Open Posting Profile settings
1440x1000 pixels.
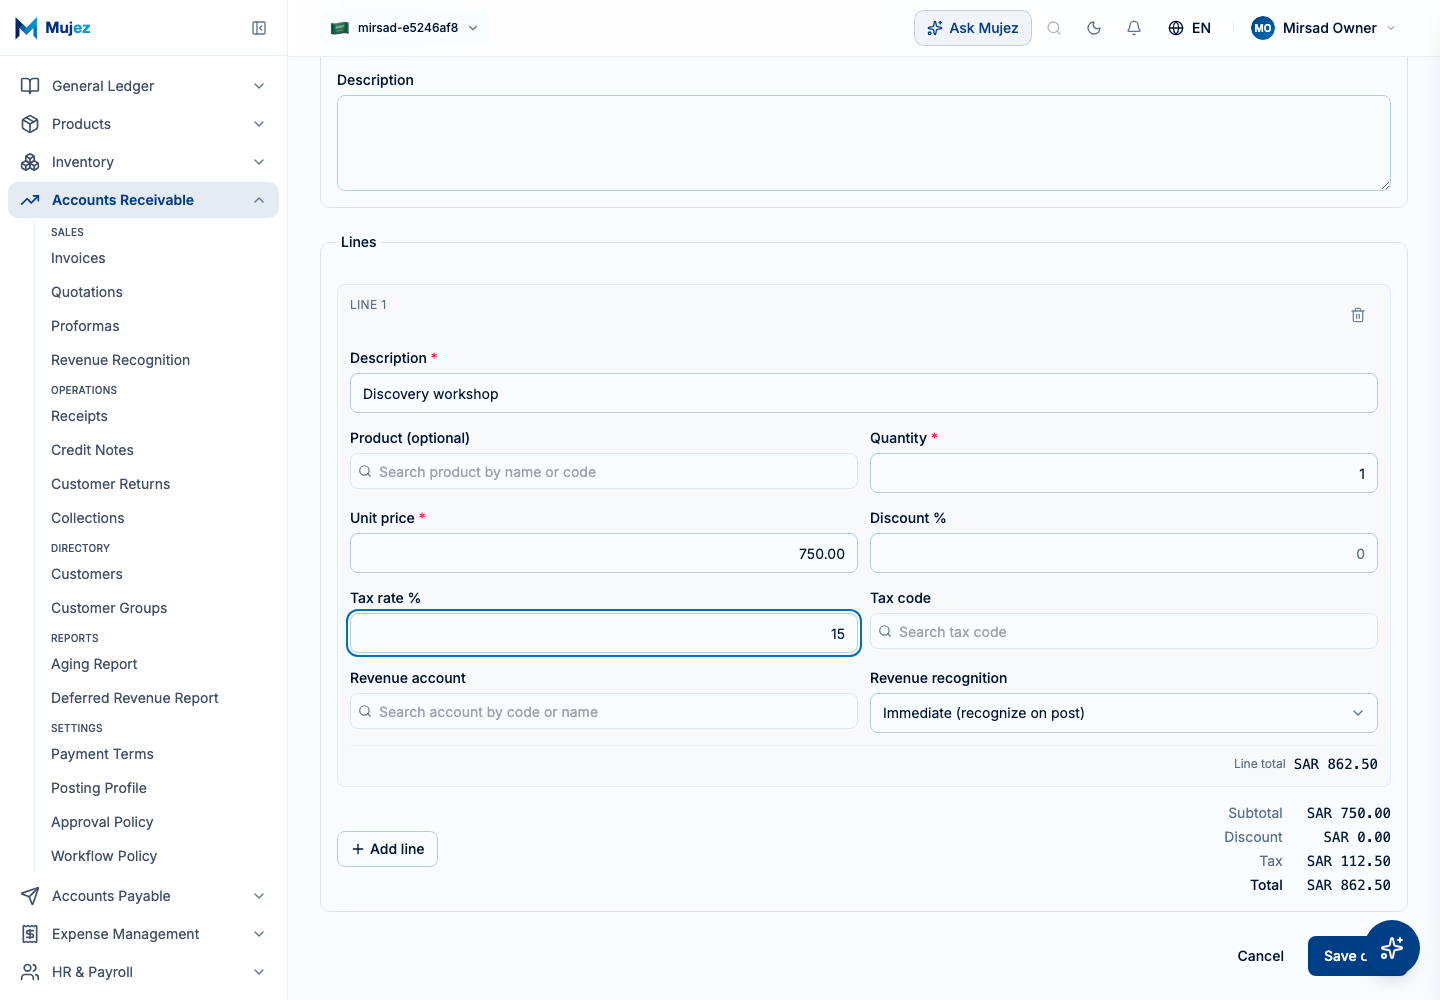pos(99,788)
